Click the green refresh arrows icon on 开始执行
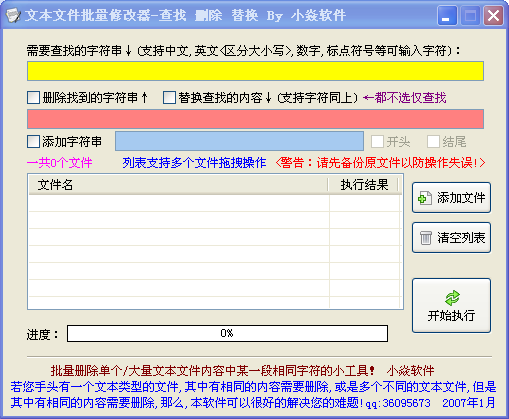This screenshot has height=419, width=509. [x=452, y=298]
